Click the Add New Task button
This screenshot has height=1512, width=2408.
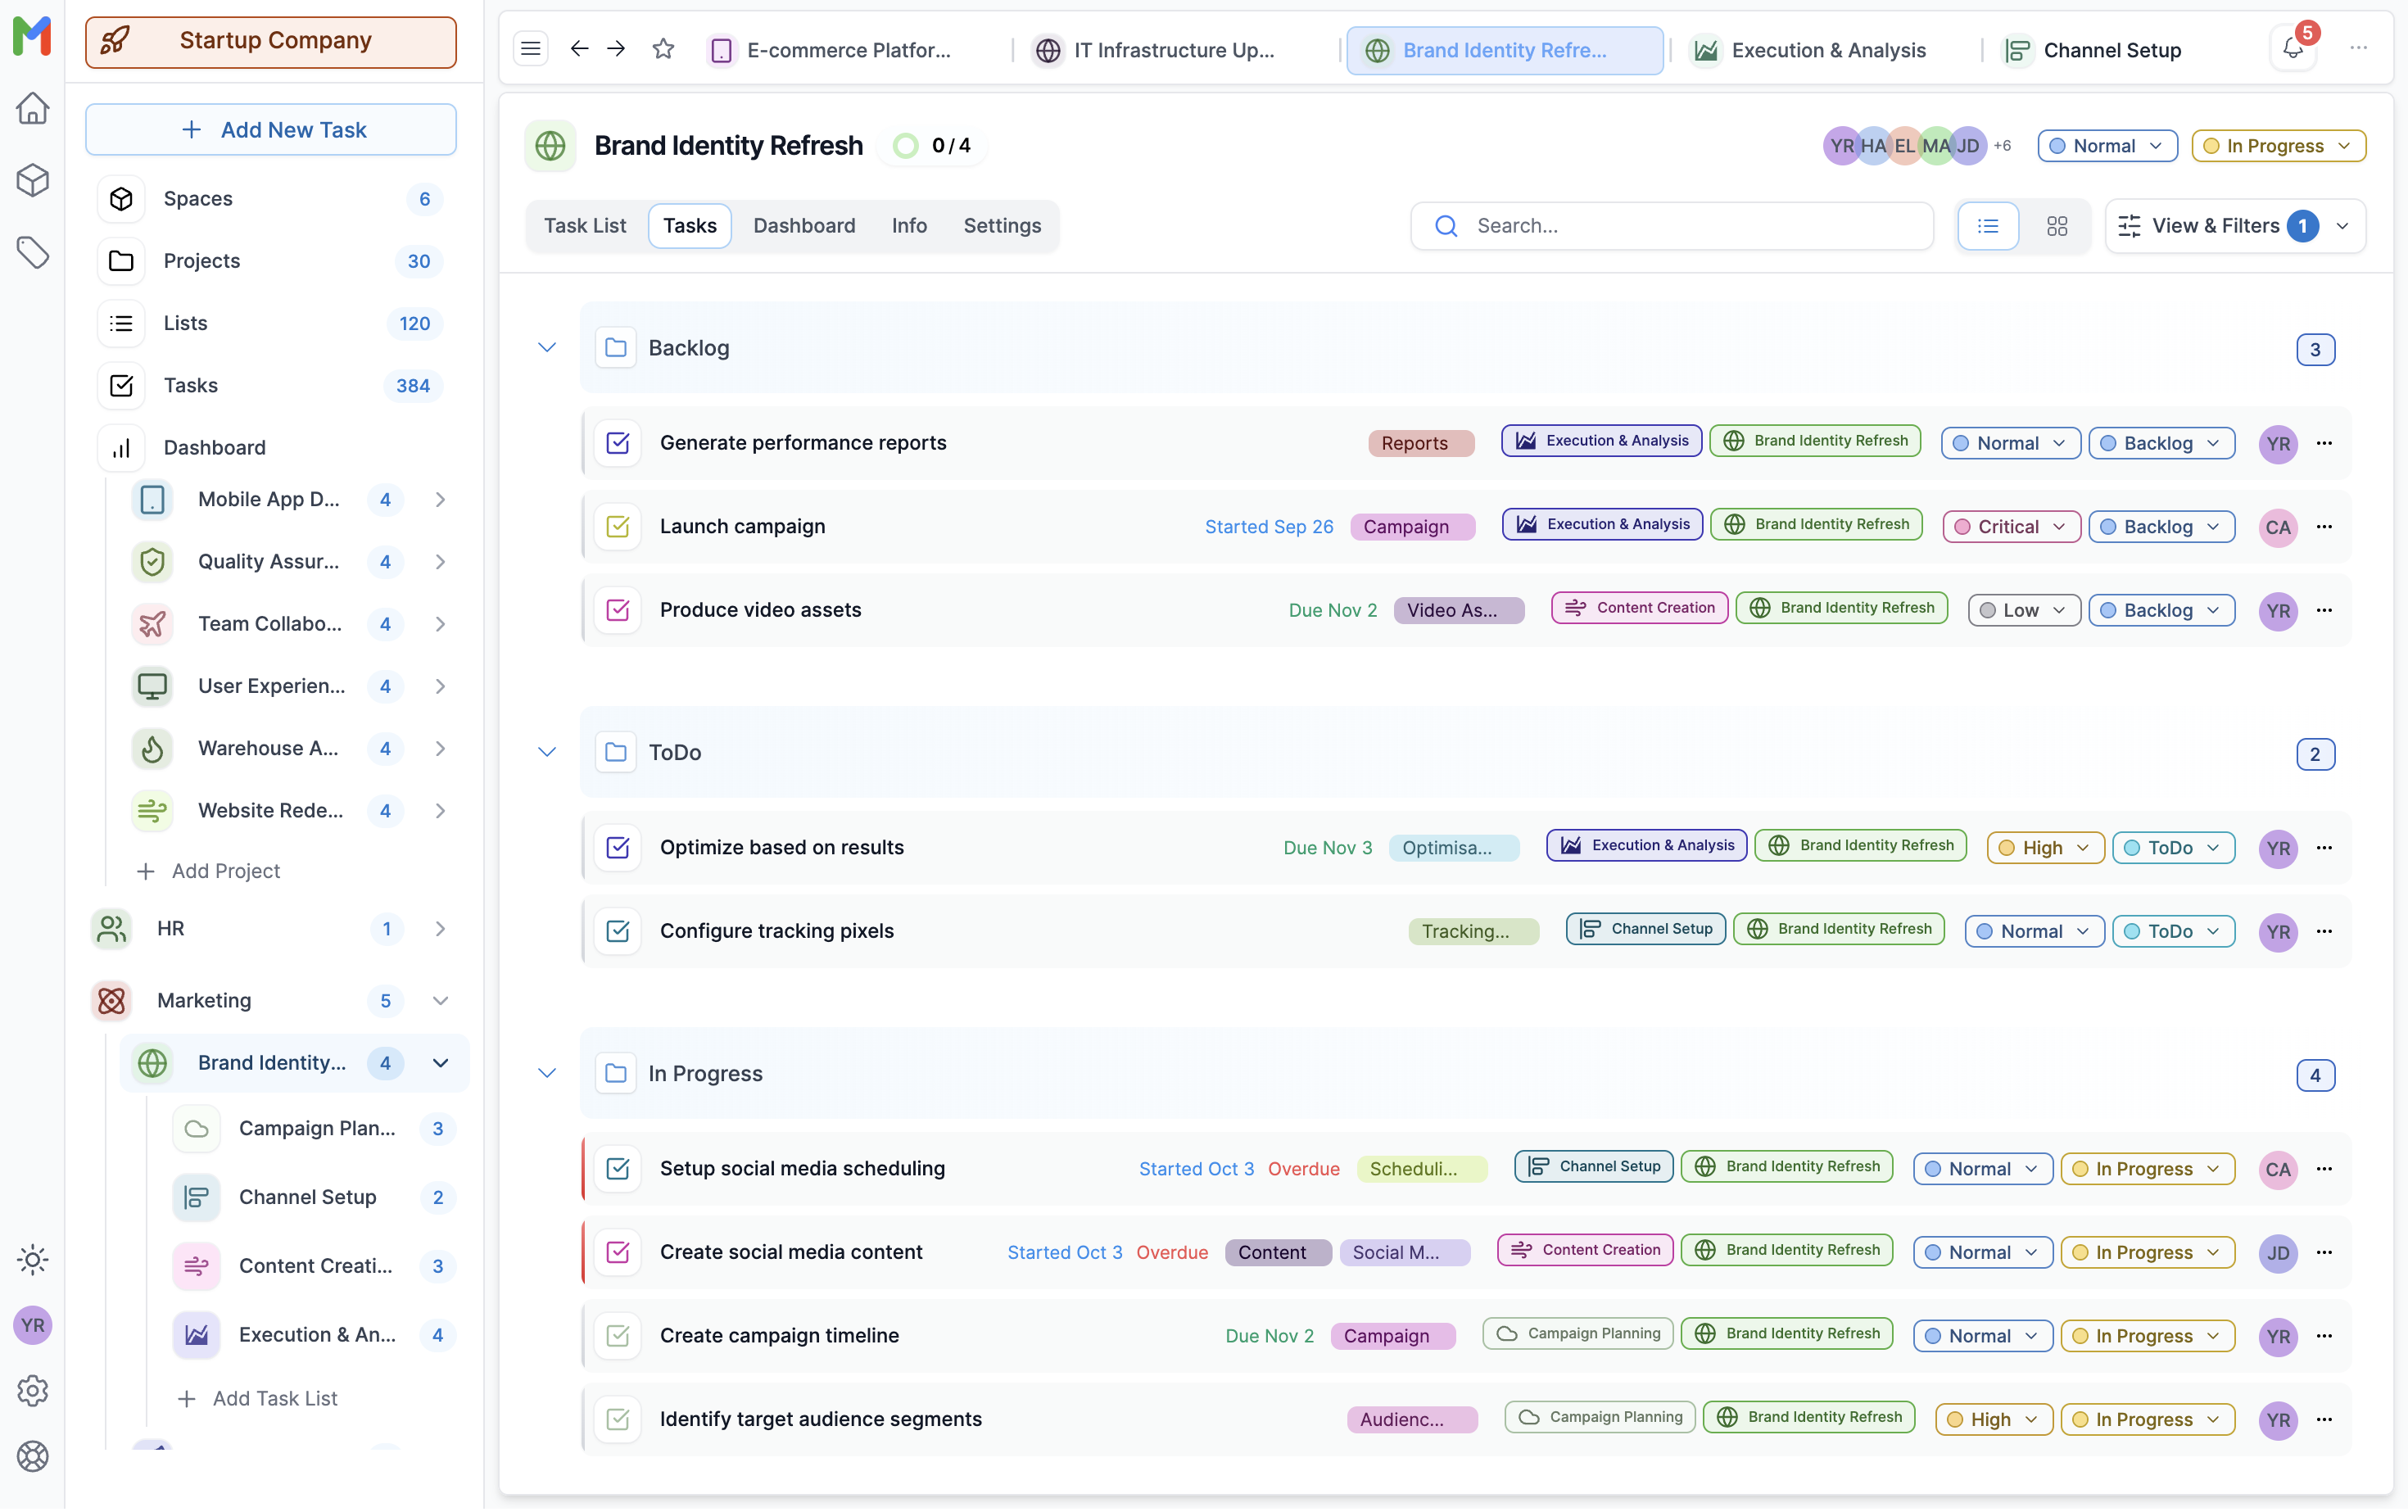coord(270,129)
